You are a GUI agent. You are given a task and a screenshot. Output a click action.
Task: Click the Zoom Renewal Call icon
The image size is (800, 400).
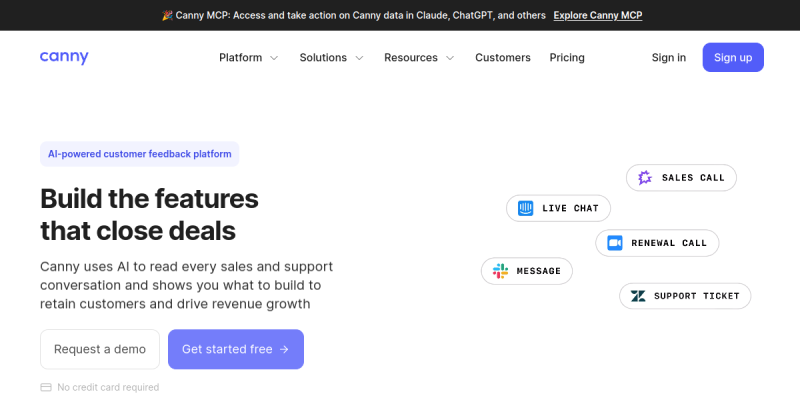615,243
